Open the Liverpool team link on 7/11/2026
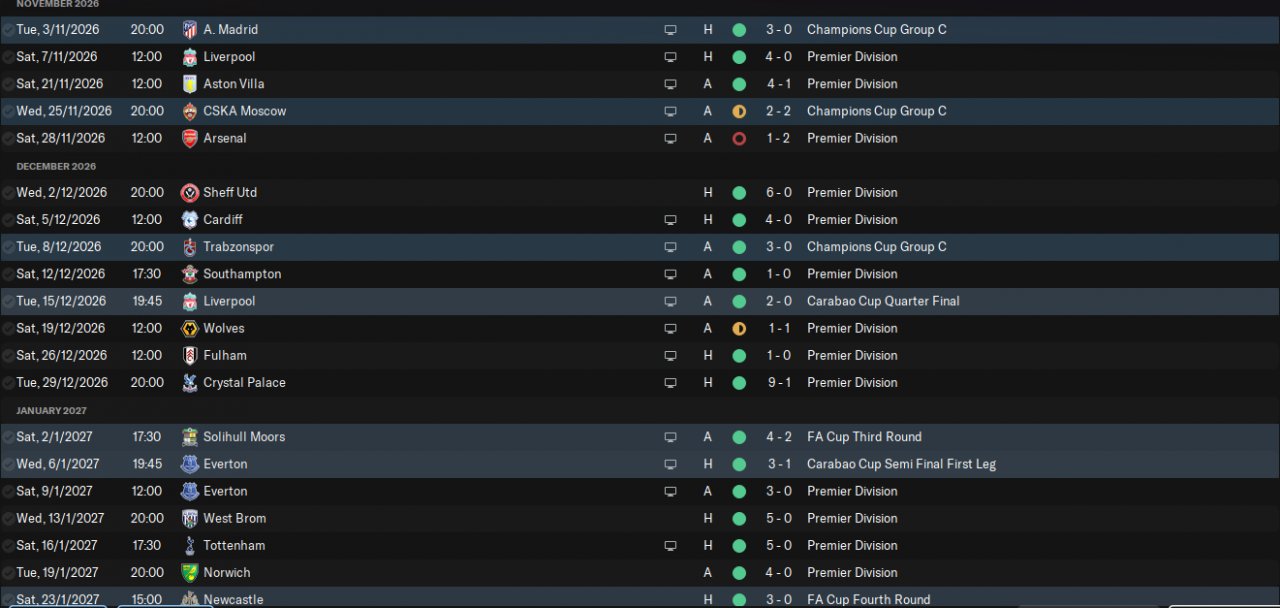Screen dimensions: 1280x608 229,57
